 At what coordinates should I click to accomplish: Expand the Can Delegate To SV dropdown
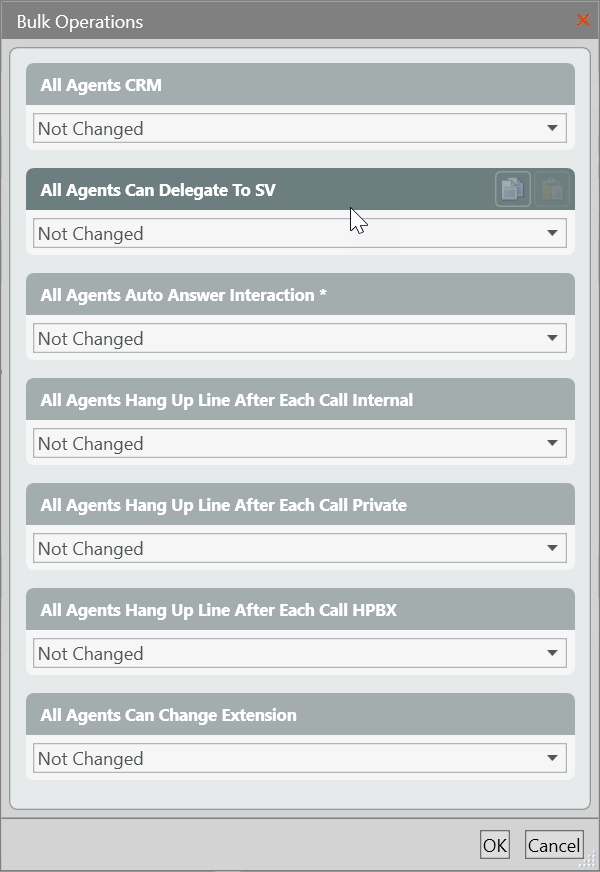click(x=300, y=233)
